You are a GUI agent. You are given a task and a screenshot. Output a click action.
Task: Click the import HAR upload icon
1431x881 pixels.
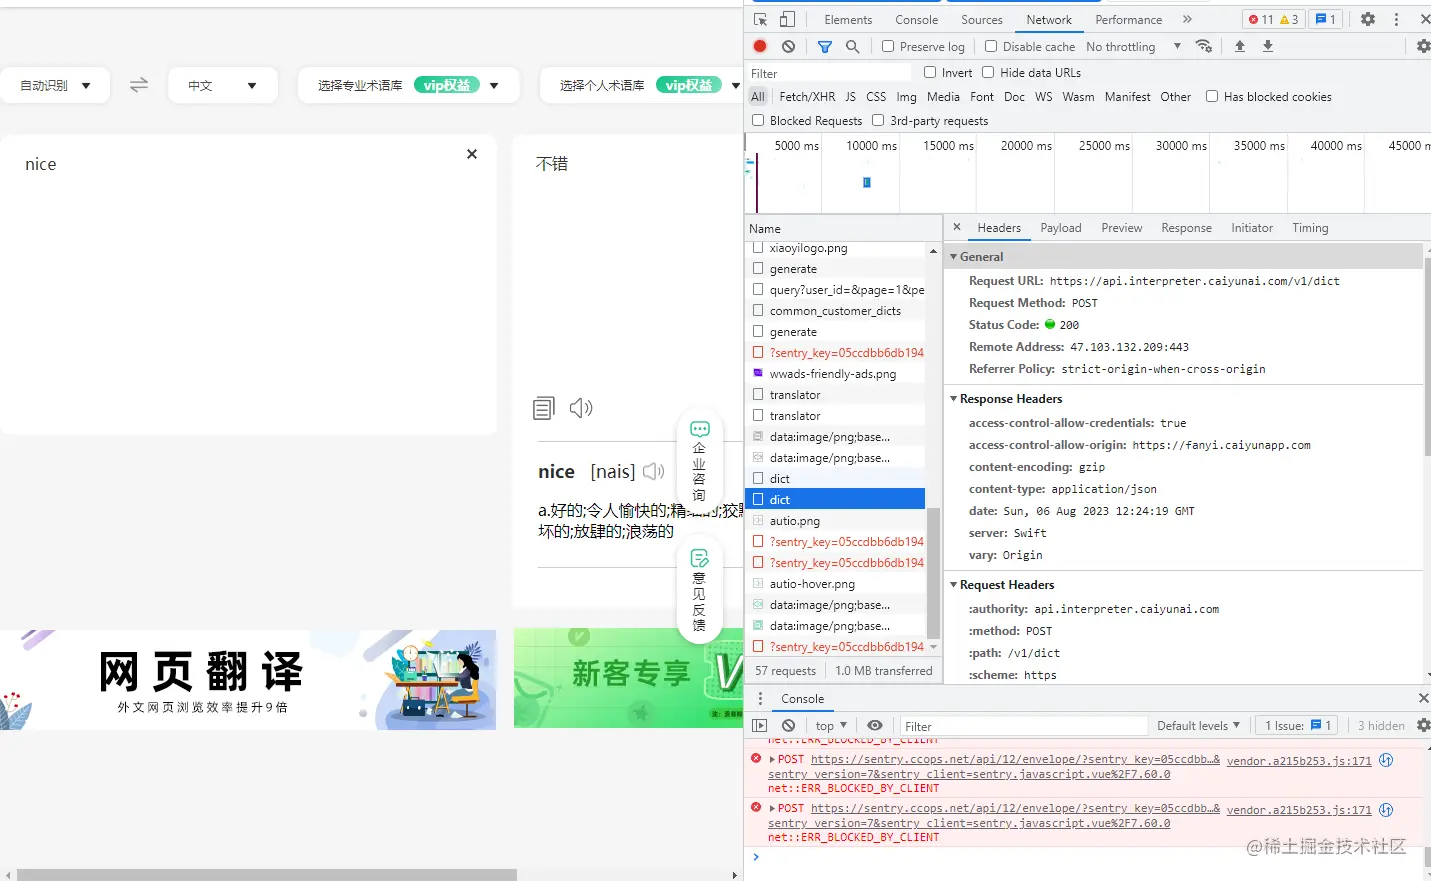click(1240, 46)
